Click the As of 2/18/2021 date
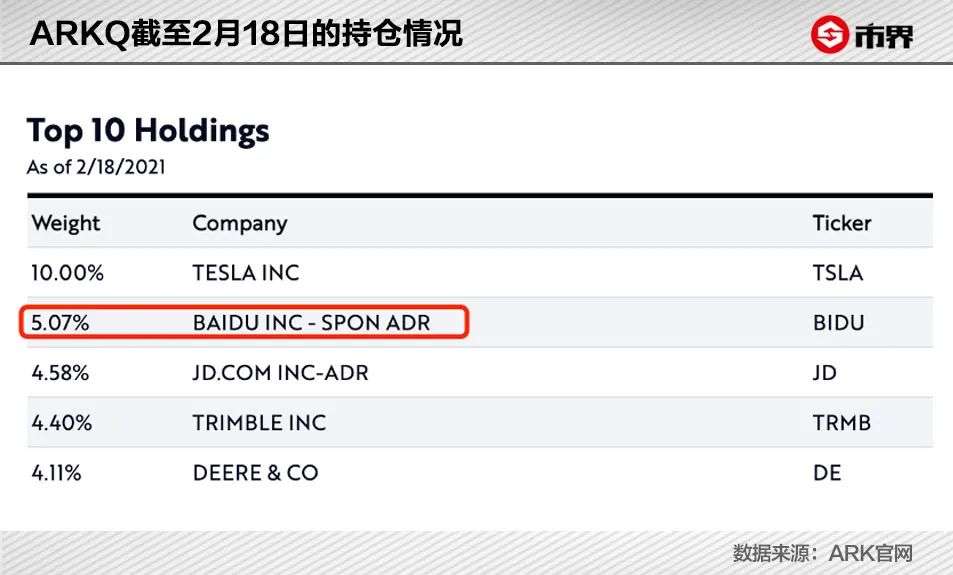This screenshot has height=575, width=953. point(96,167)
